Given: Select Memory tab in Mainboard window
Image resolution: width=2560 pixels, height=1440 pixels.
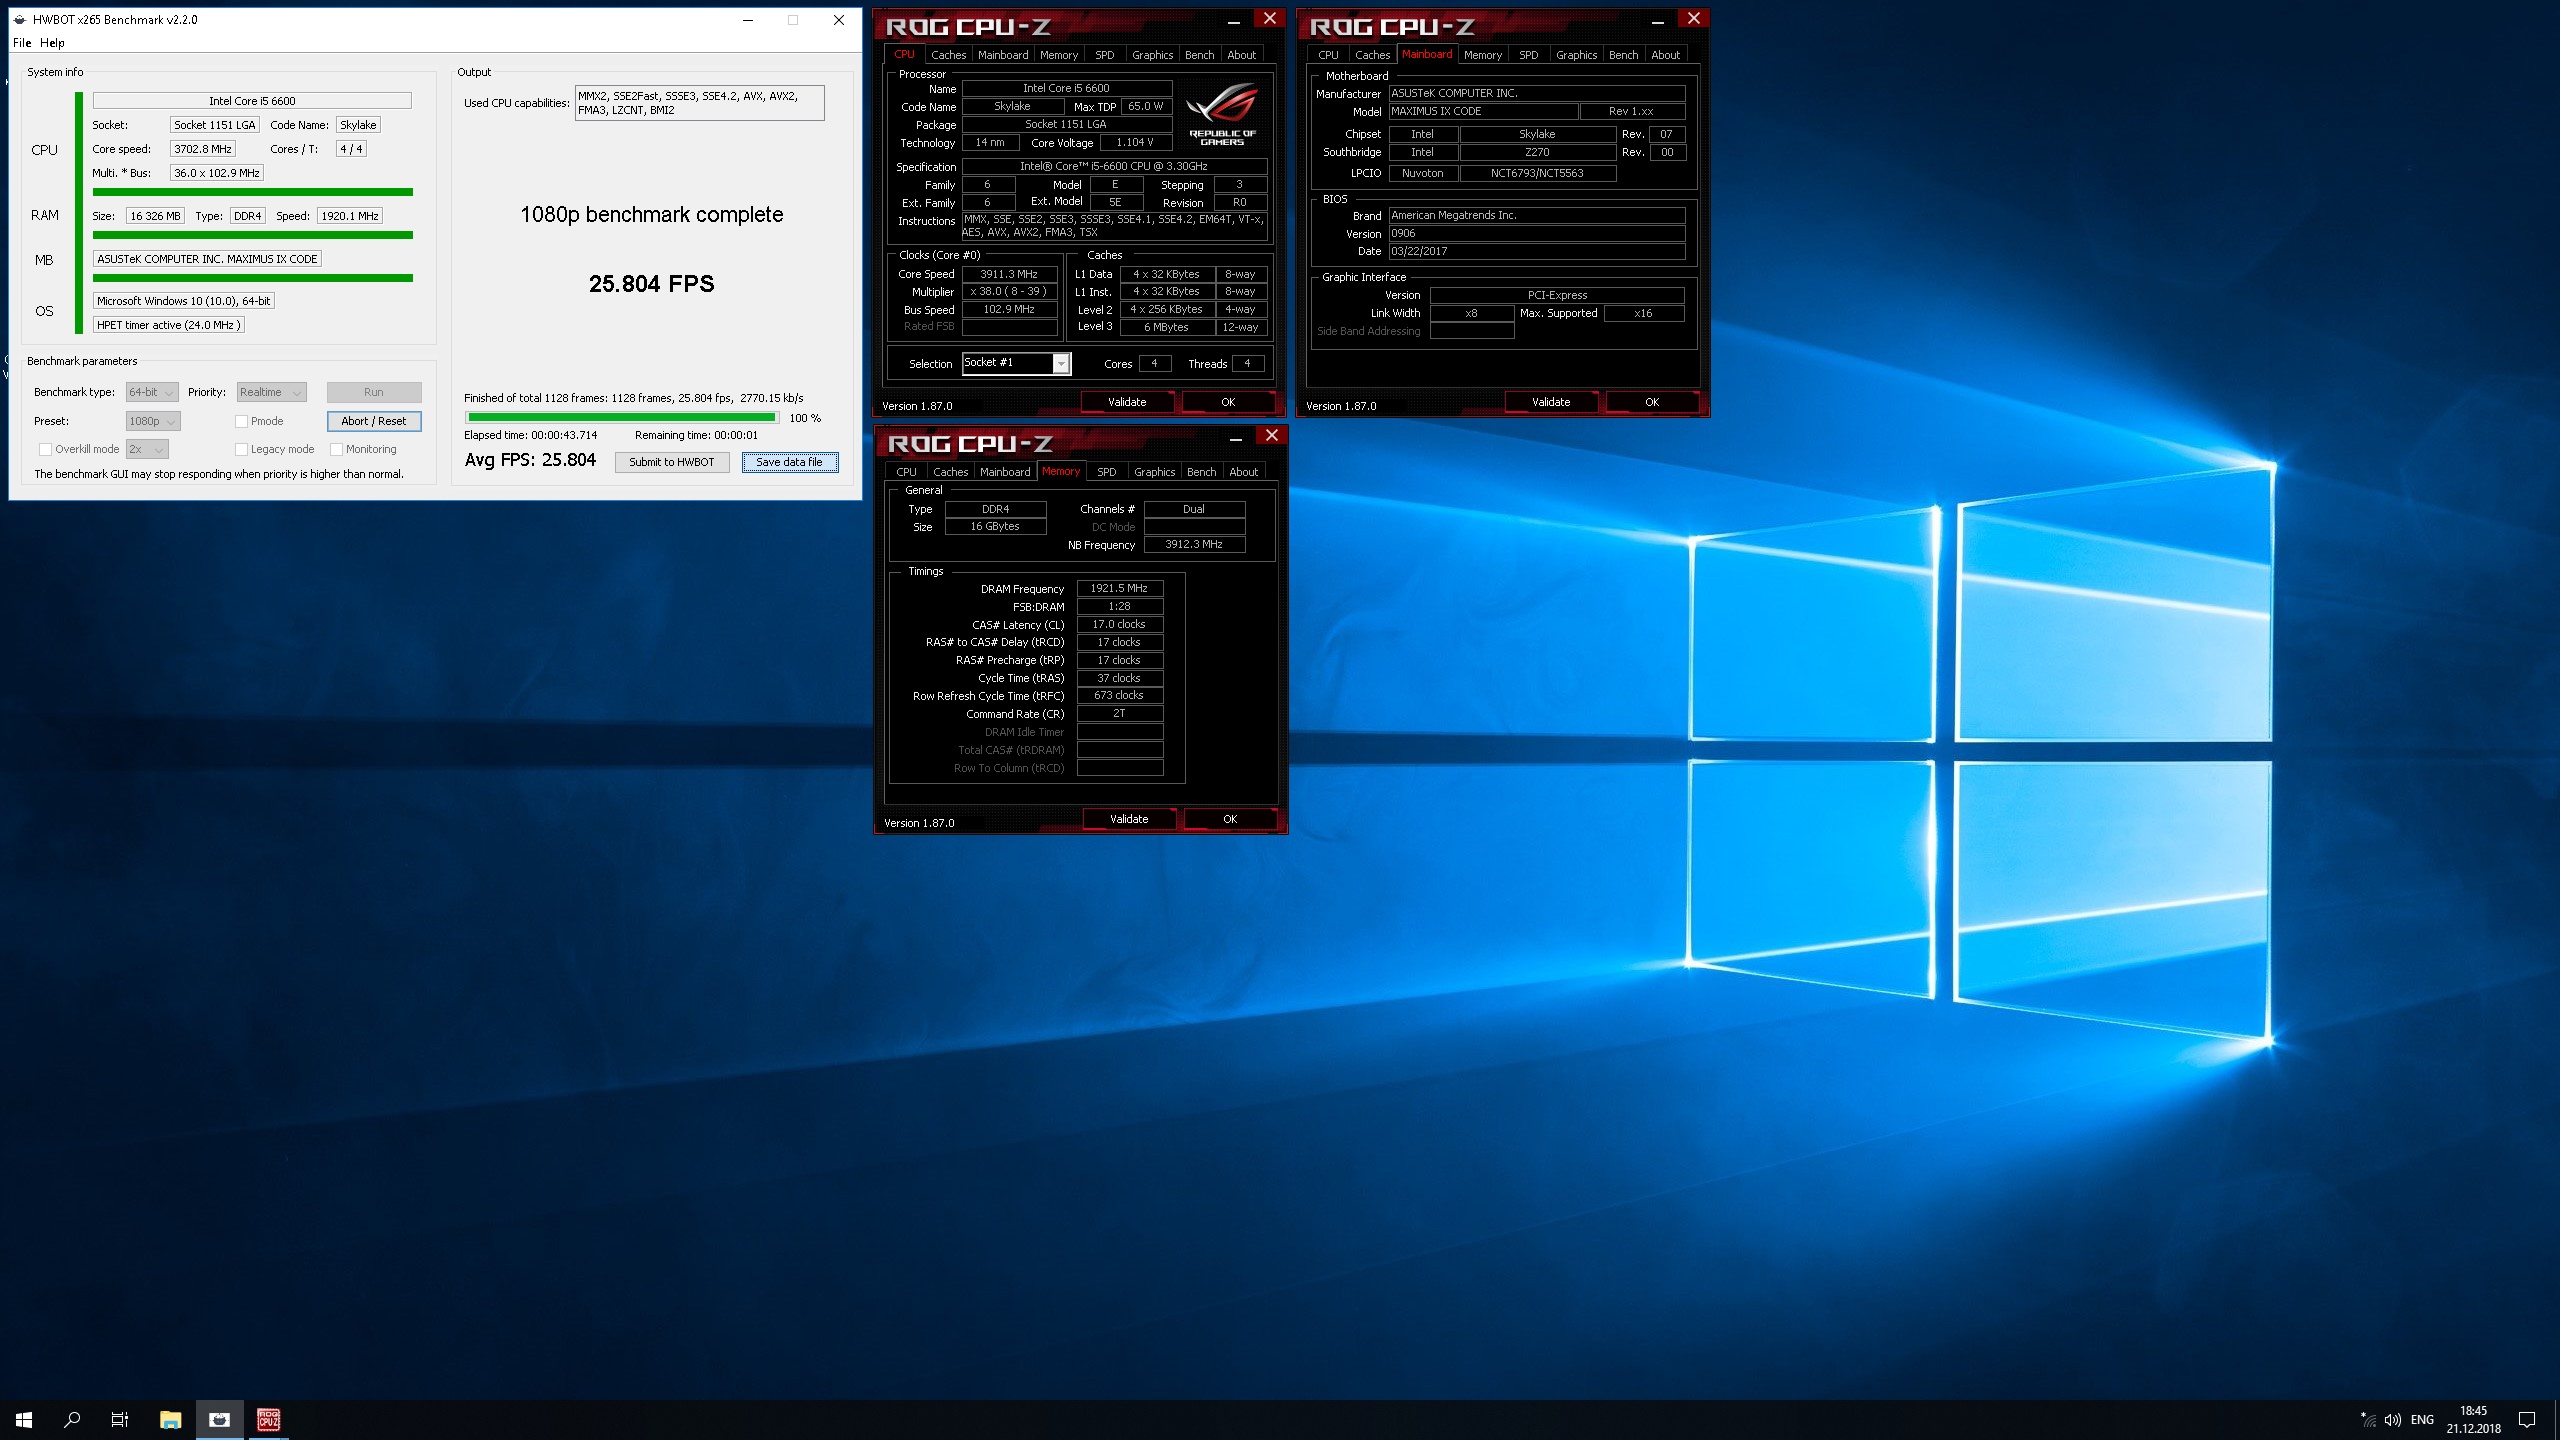Looking at the screenshot, I should 1483,55.
